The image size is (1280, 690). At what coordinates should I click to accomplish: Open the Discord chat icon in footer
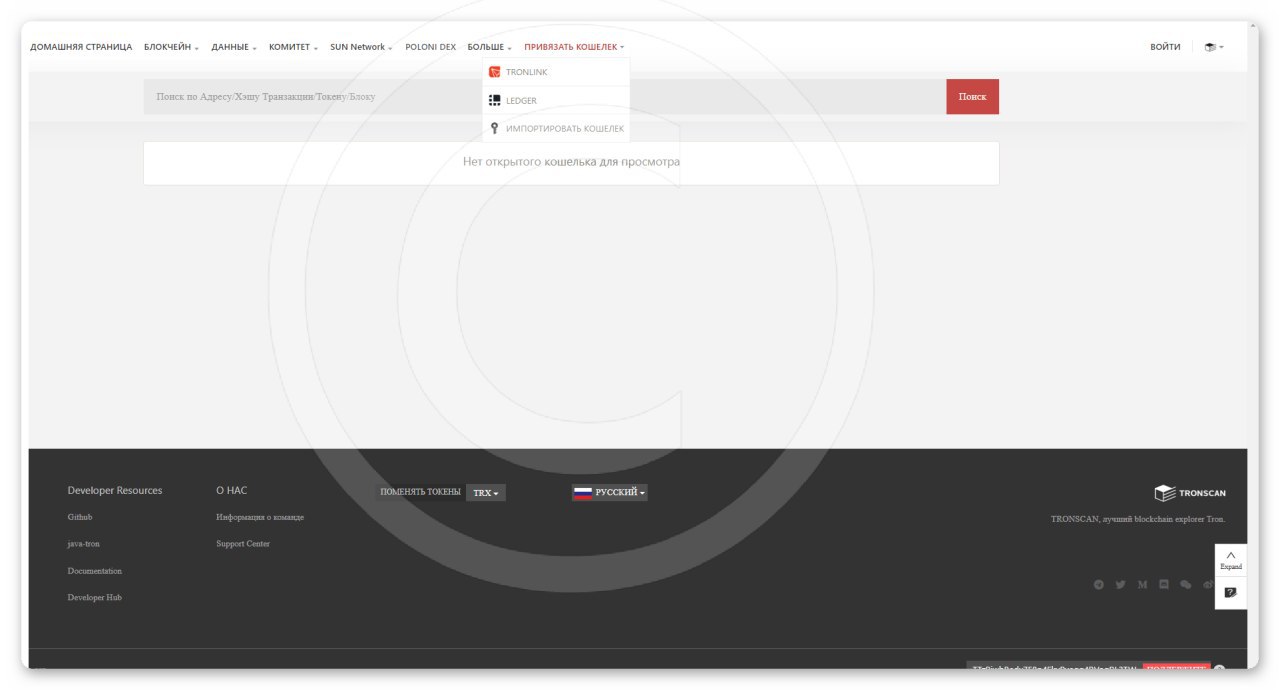[x=1163, y=584]
